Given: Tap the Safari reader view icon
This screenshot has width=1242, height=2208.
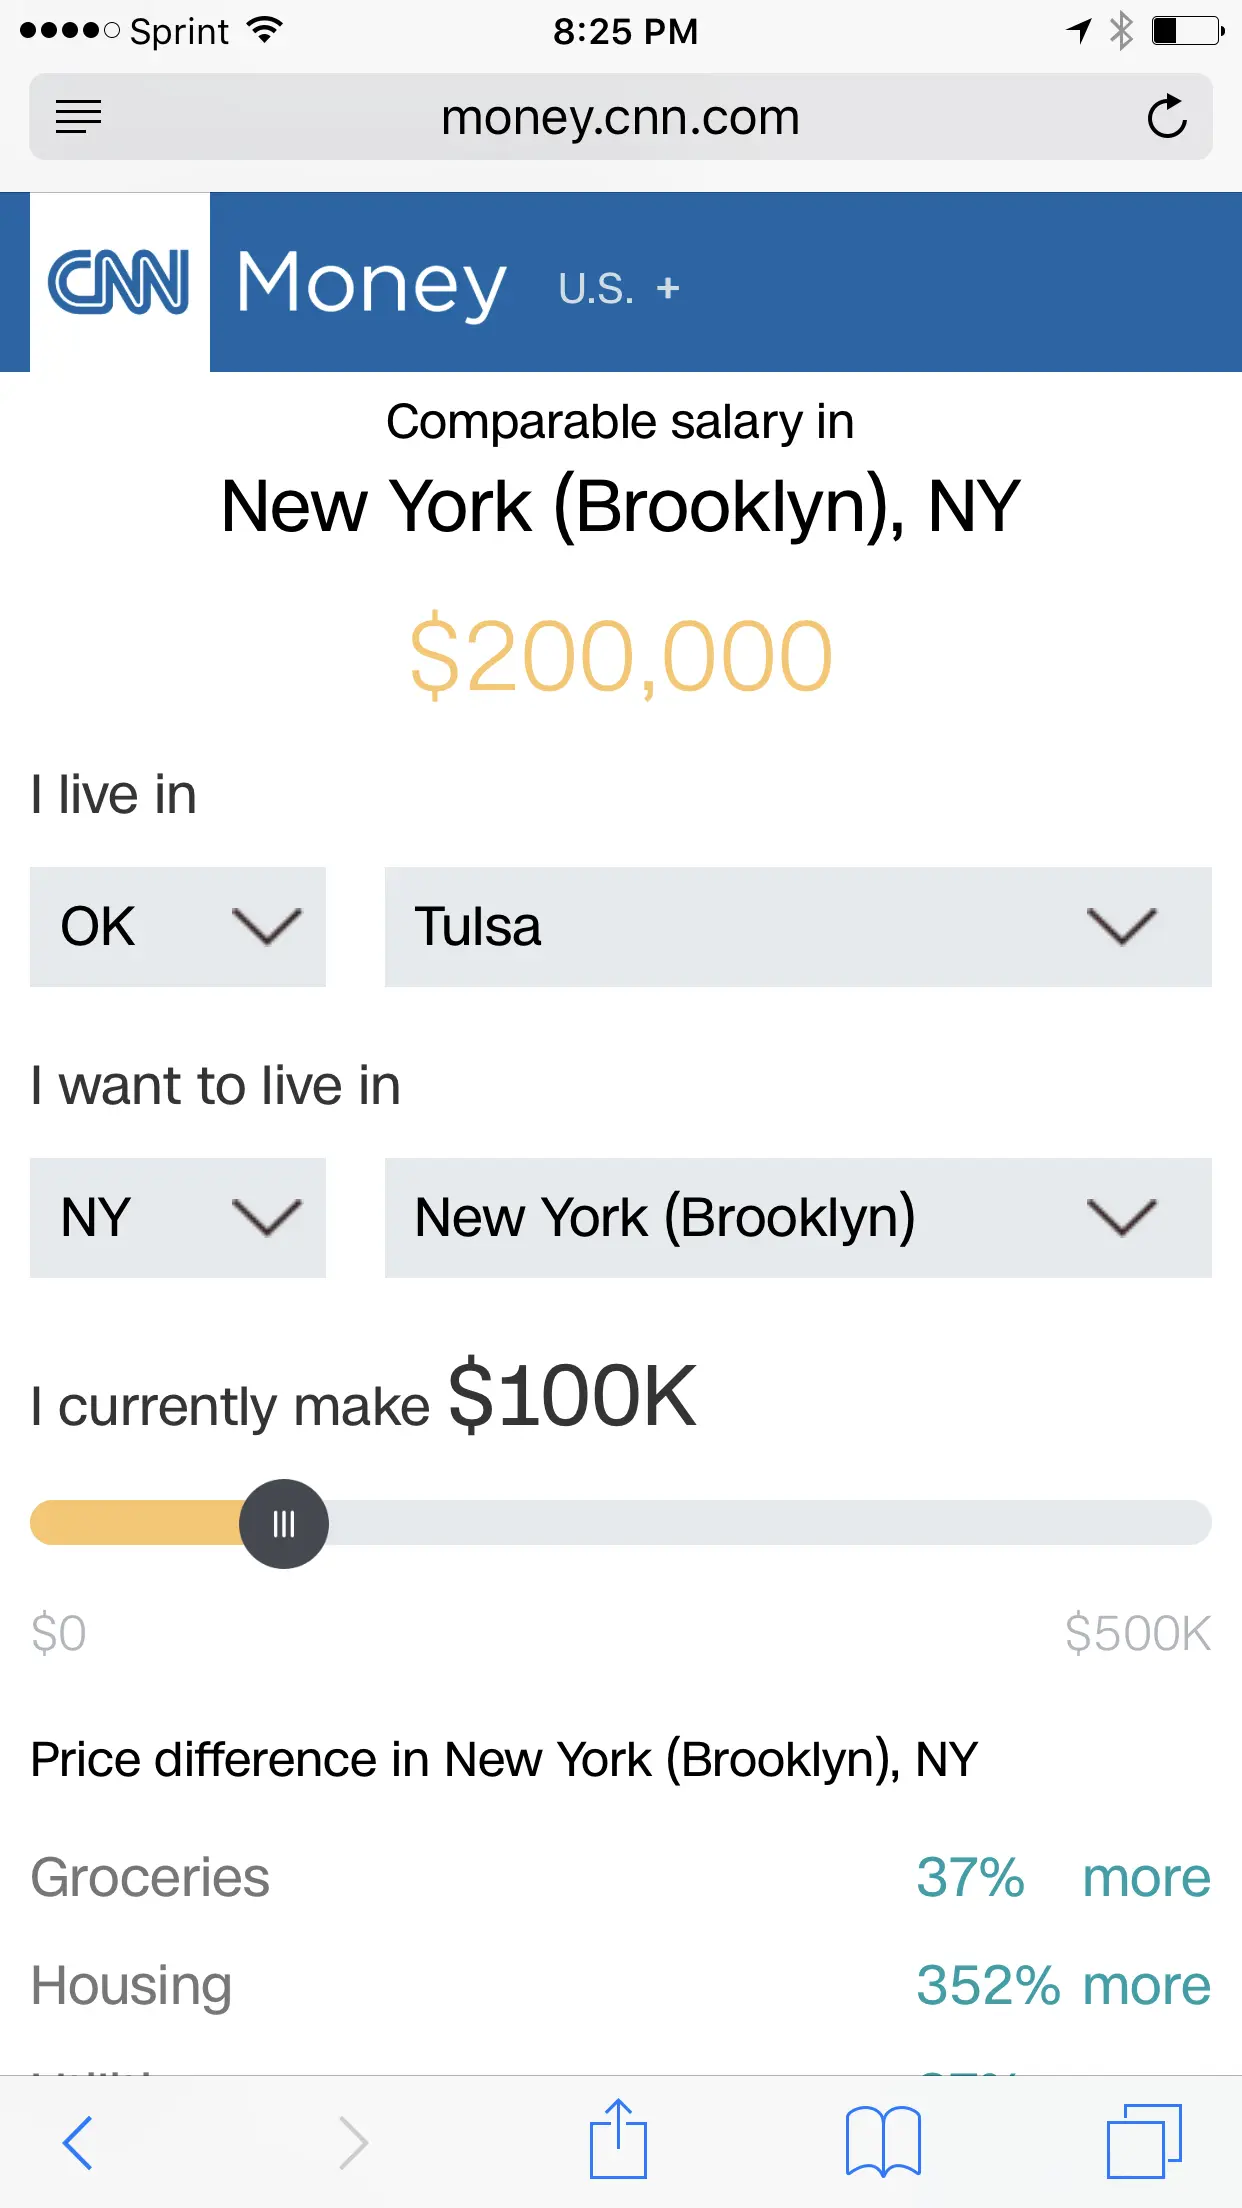Looking at the screenshot, I should pyautogui.click(x=79, y=117).
